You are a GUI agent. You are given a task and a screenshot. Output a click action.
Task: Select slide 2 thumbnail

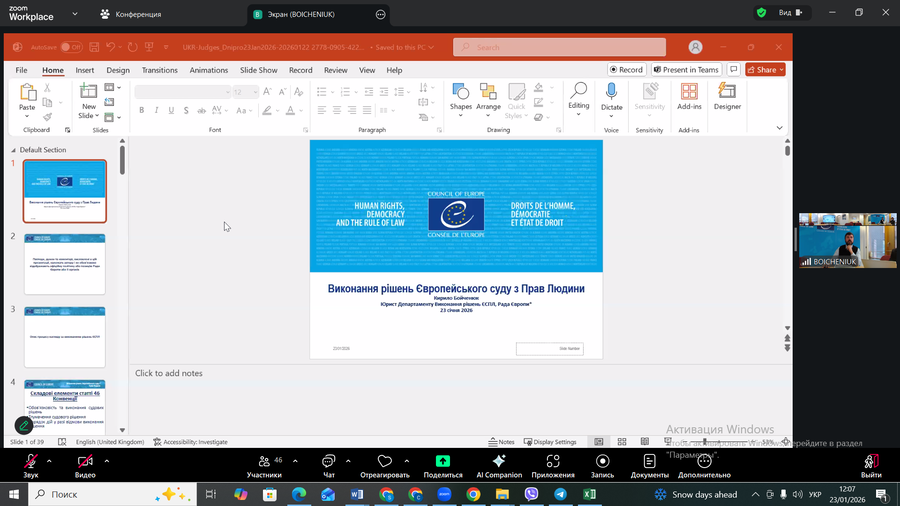[65, 264]
